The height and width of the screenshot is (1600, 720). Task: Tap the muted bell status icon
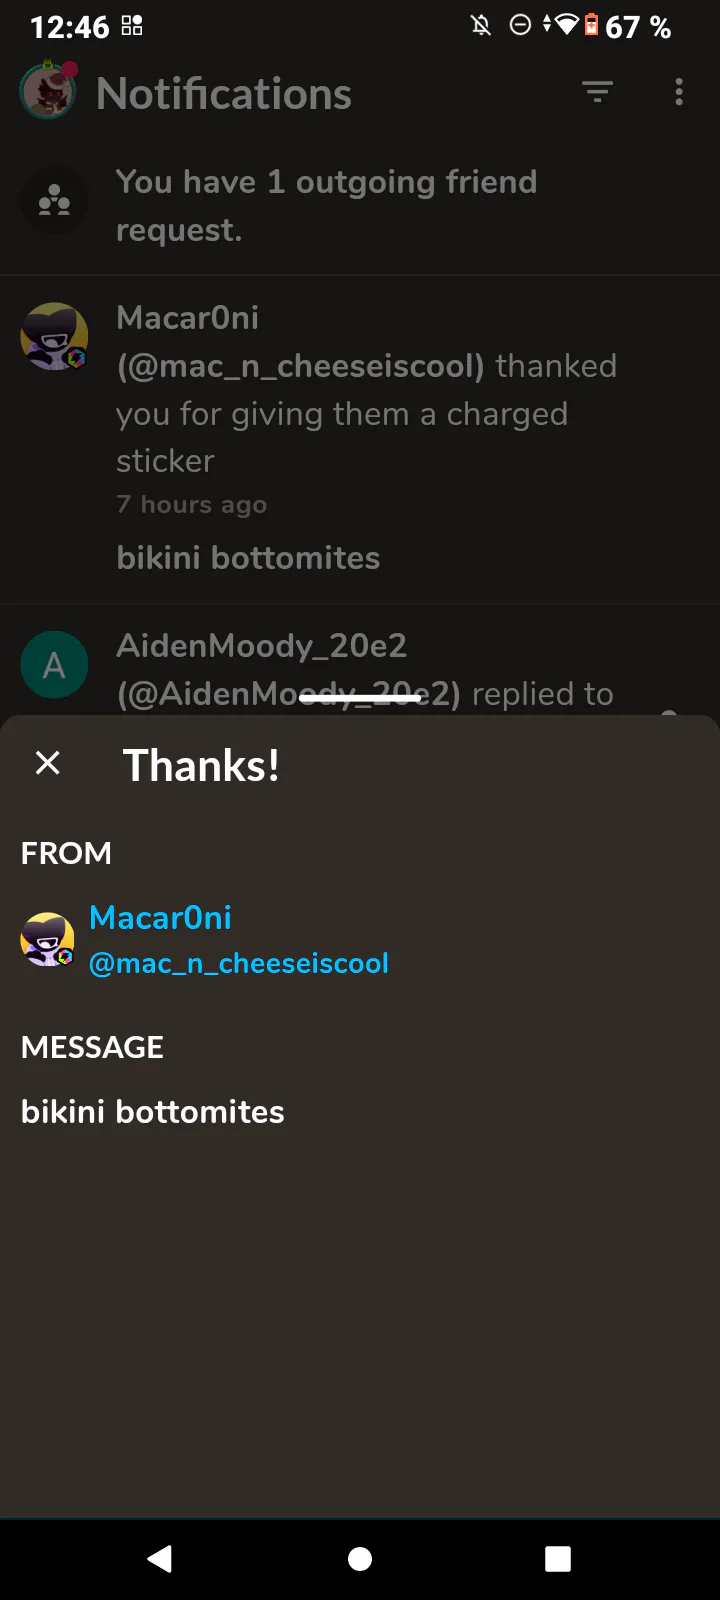[481, 25]
